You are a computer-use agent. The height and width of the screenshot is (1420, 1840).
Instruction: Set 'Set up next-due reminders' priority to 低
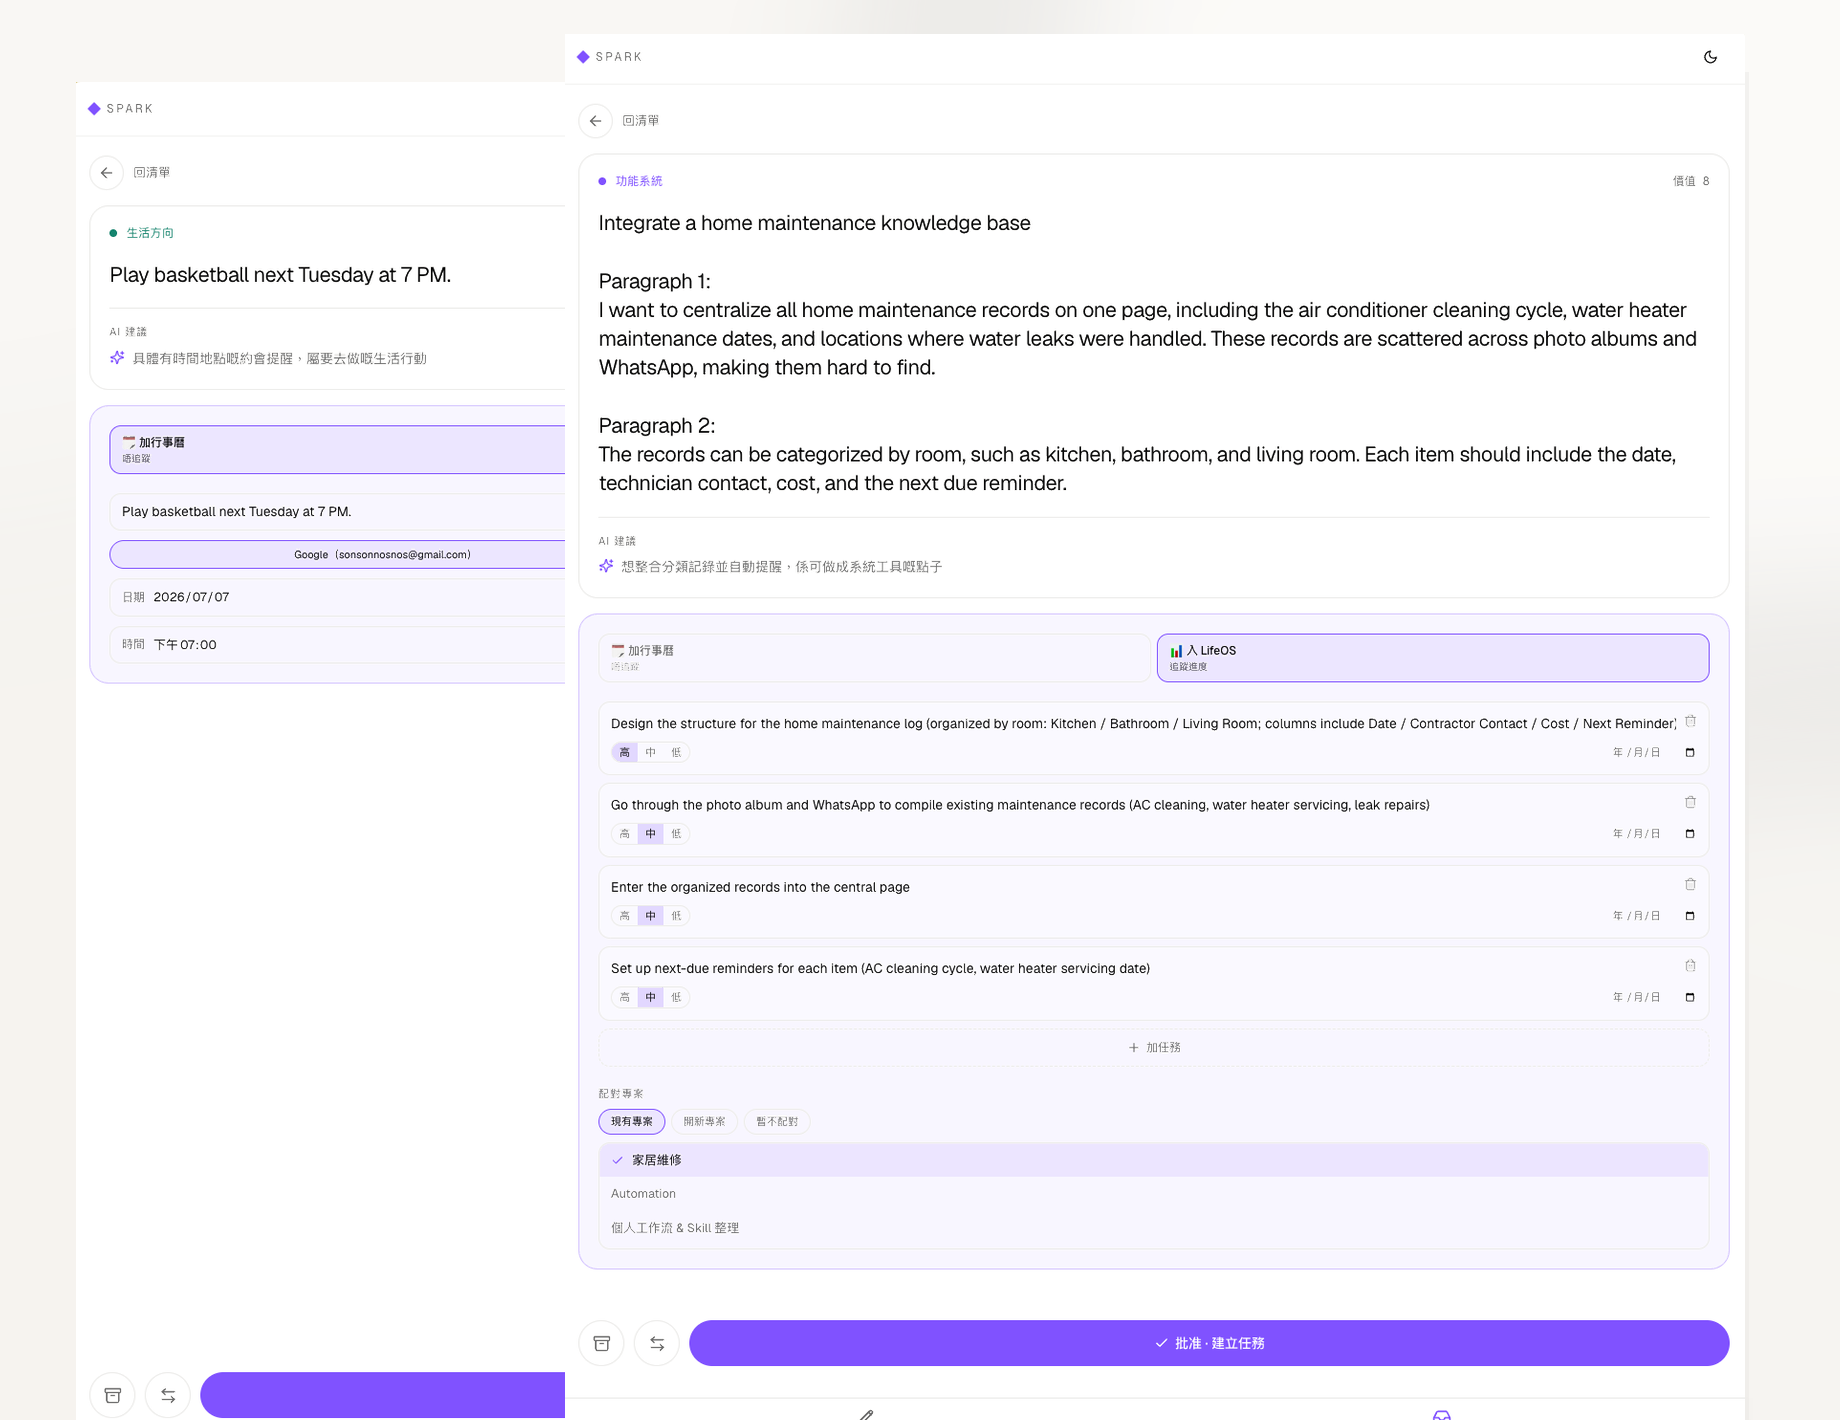coord(676,998)
